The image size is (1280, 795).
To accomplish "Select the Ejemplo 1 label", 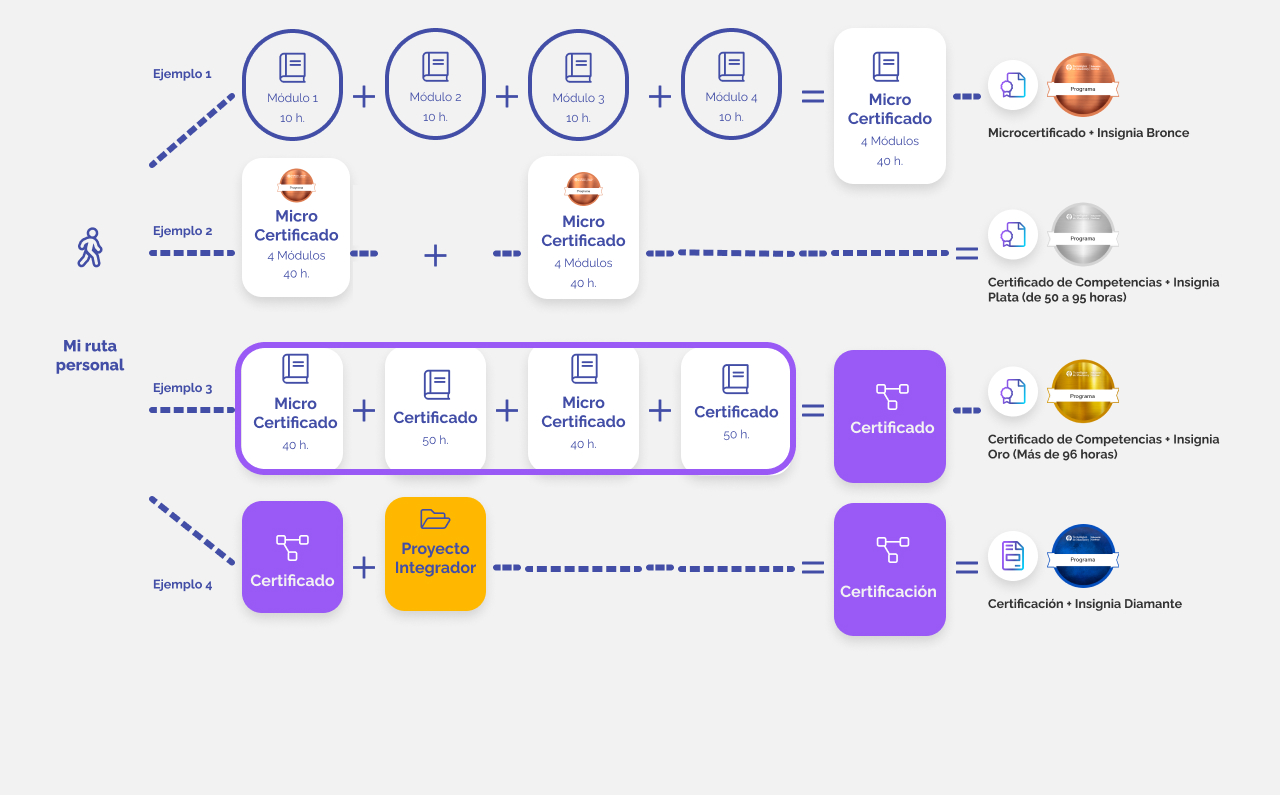I will [182, 74].
